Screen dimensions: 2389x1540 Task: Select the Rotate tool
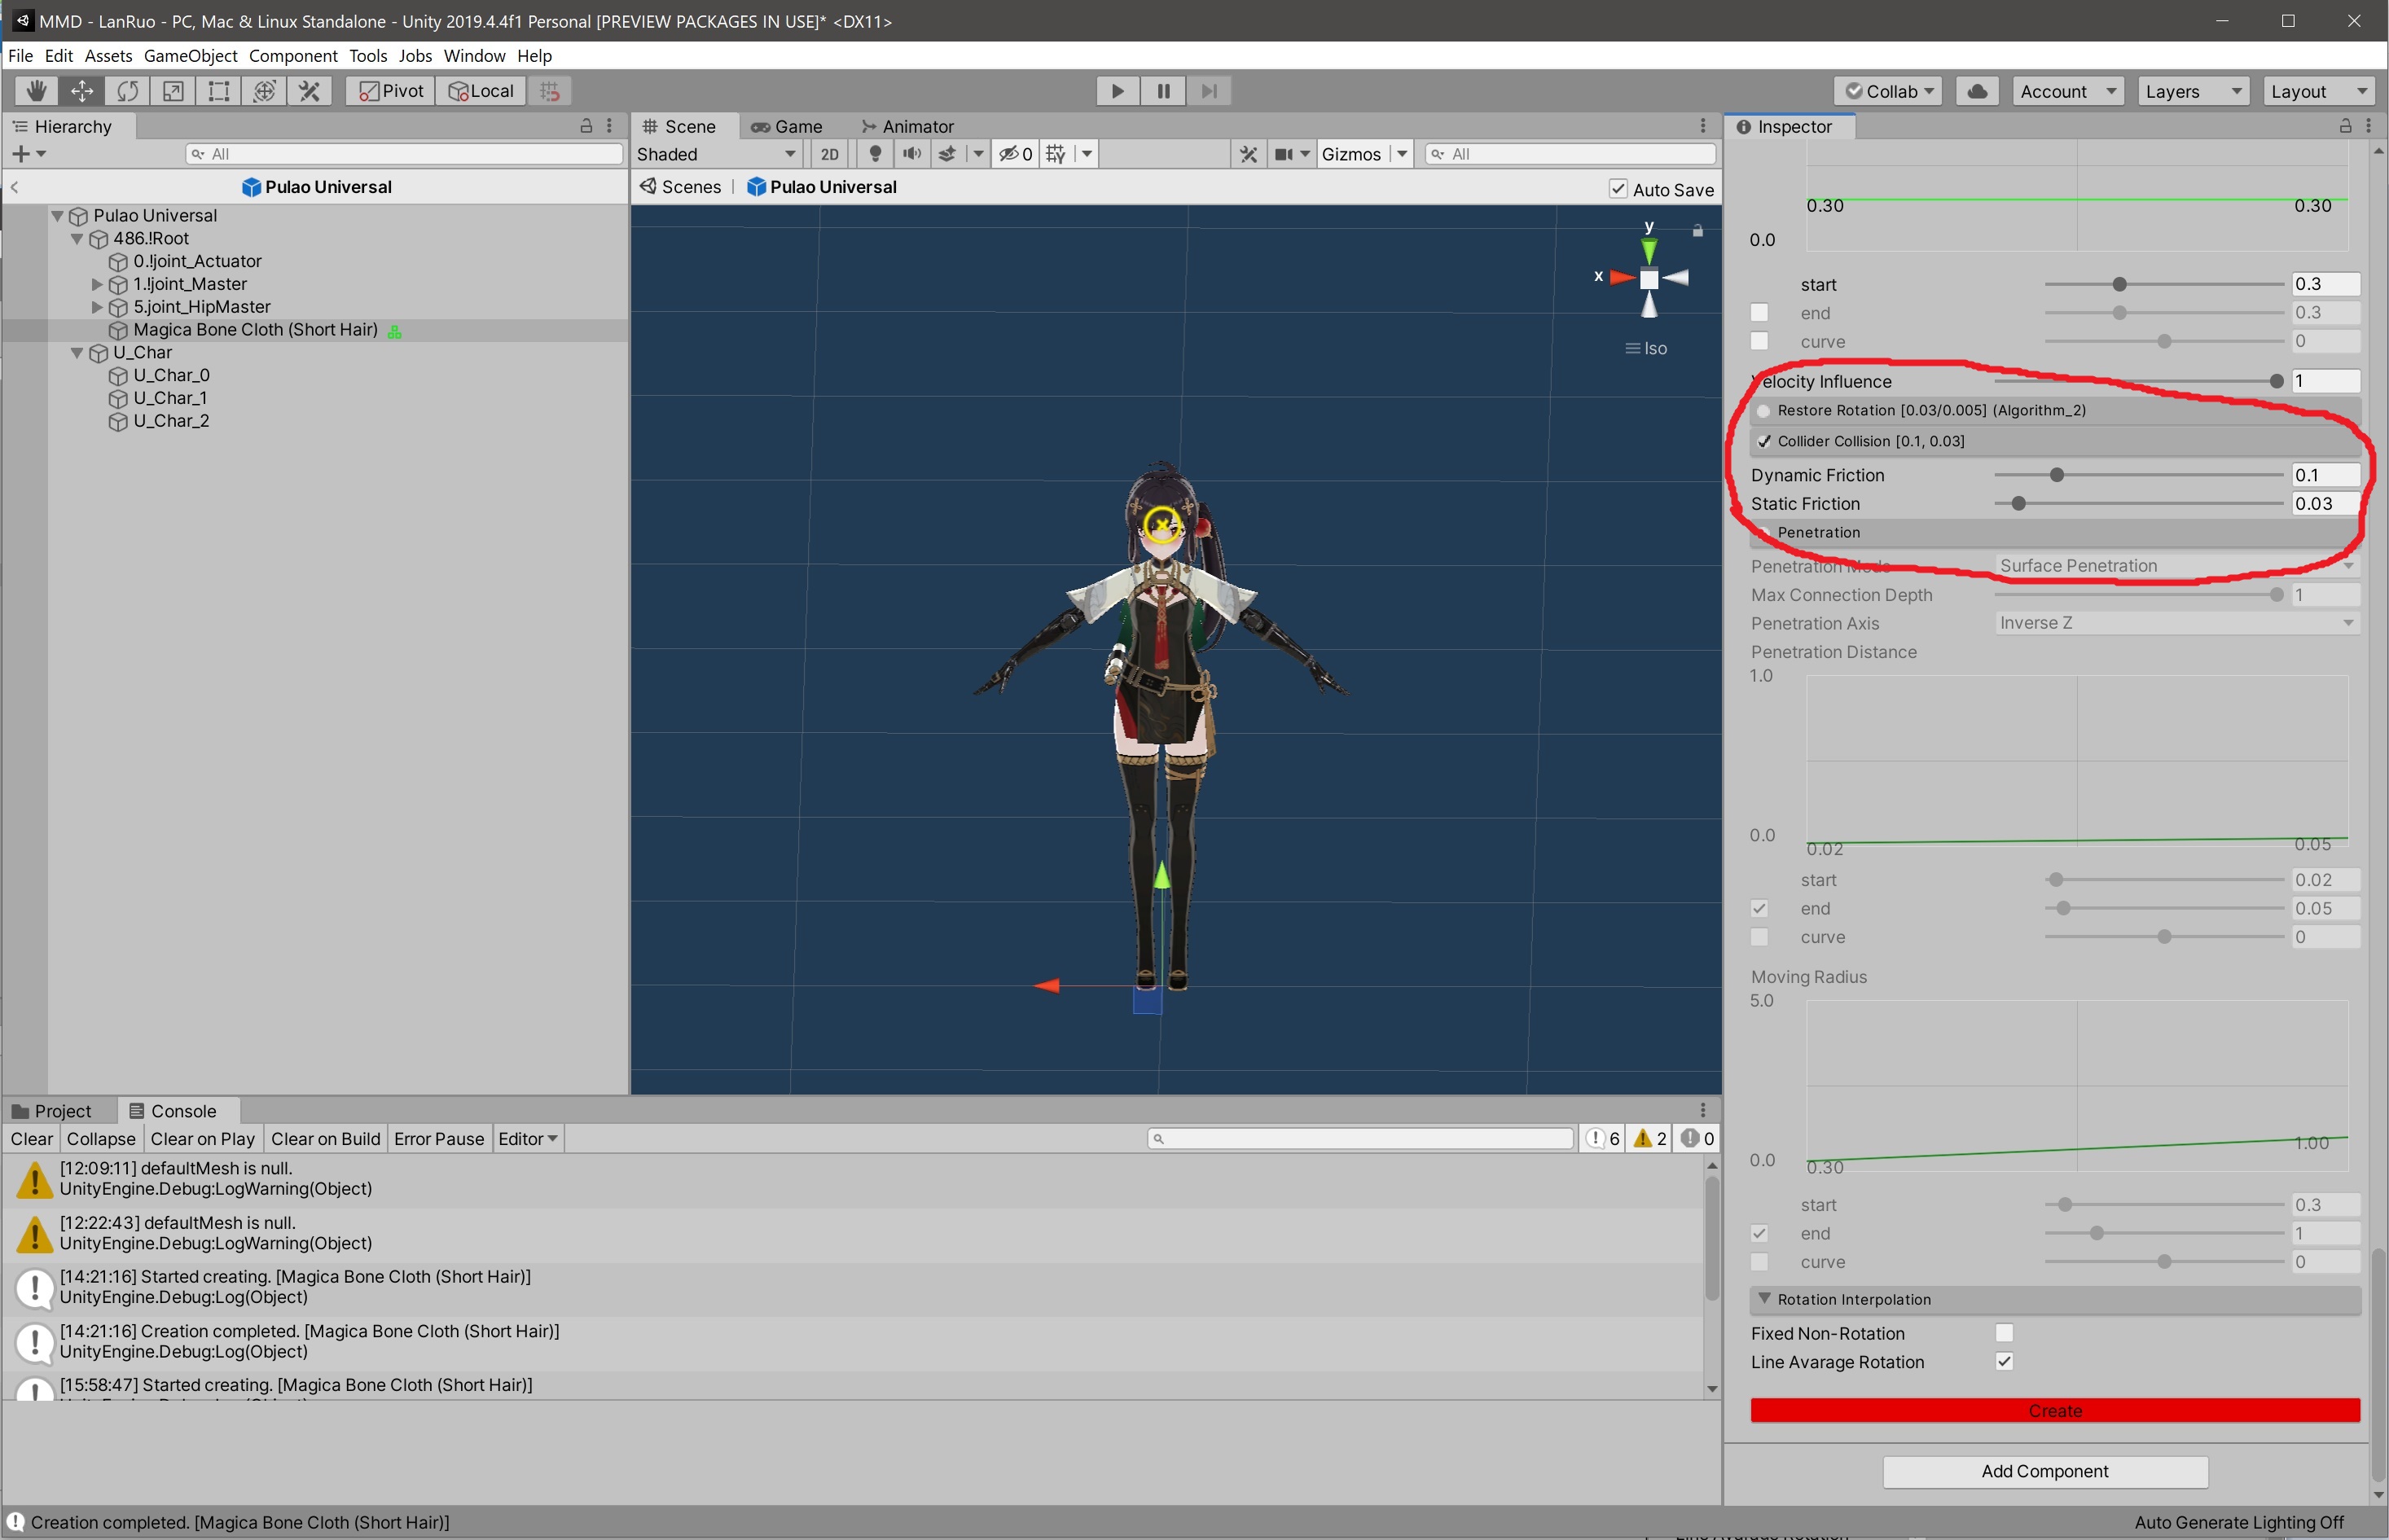(x=127, y=91)
